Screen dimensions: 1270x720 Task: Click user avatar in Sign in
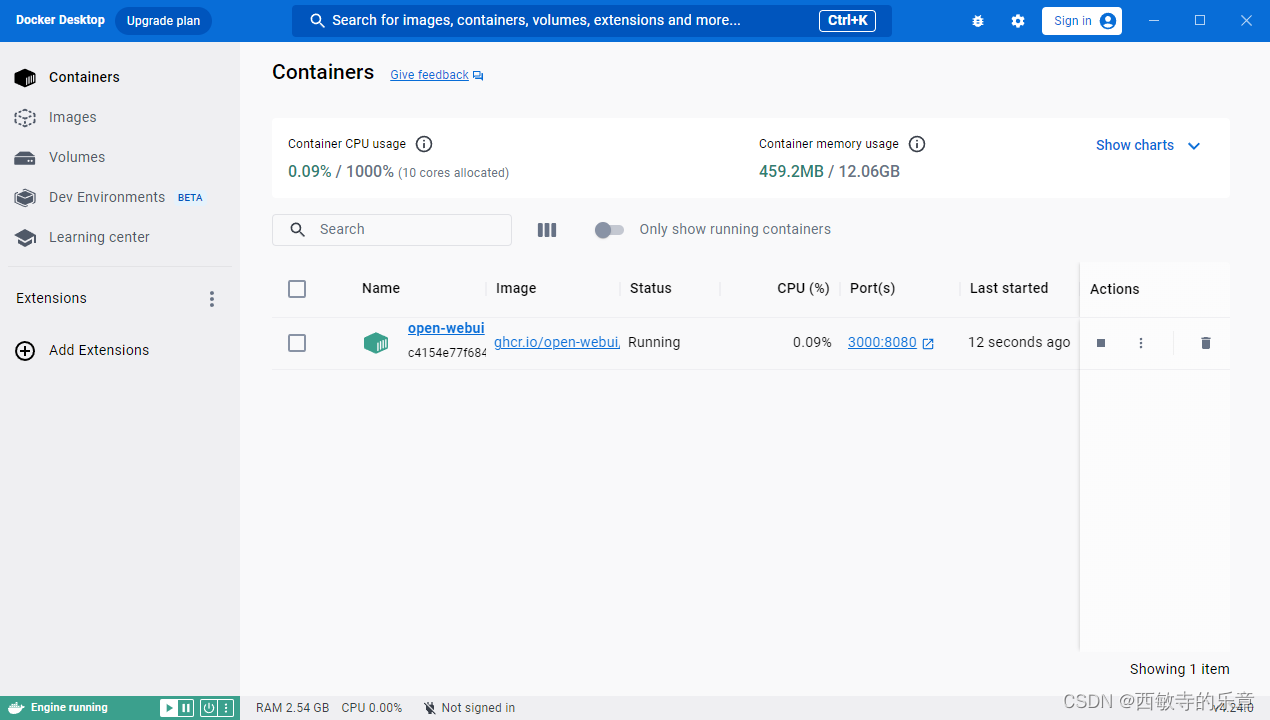1107,21
